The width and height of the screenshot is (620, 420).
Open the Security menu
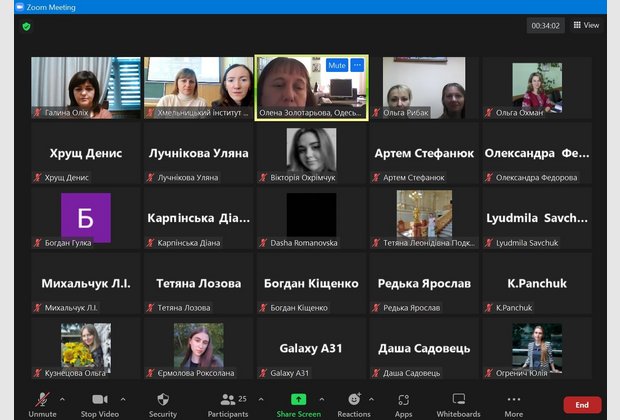coord(163,405)
